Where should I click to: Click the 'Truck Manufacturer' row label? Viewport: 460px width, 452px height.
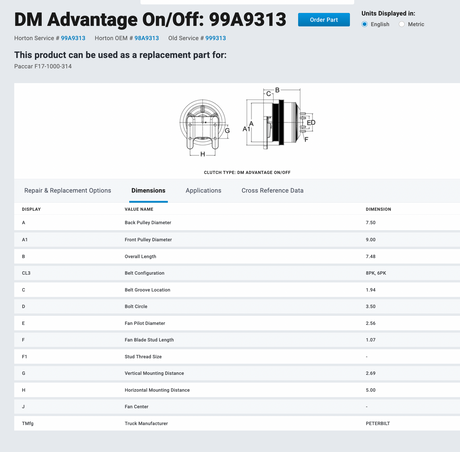click(x=146, y=423)
